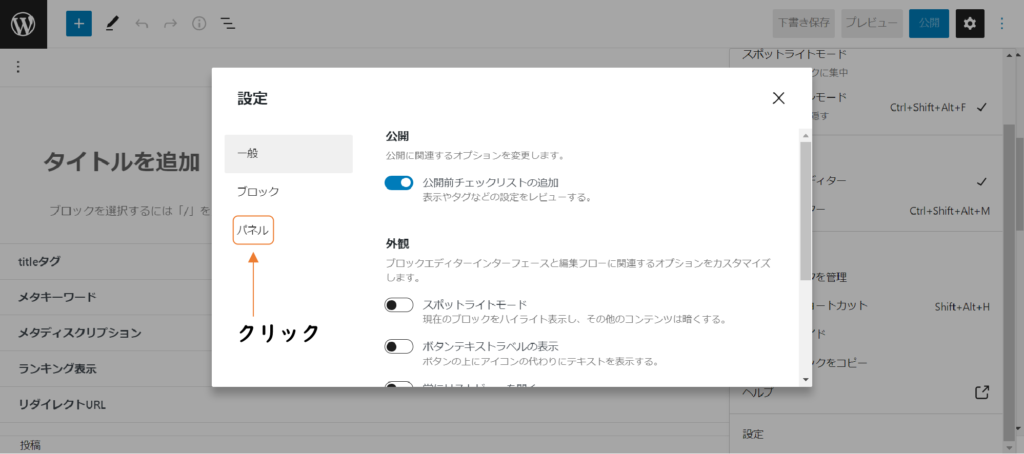This screenshot has width=1024, height=454.
Task: Open the document info details icon
Action: [x=199, y=24]
